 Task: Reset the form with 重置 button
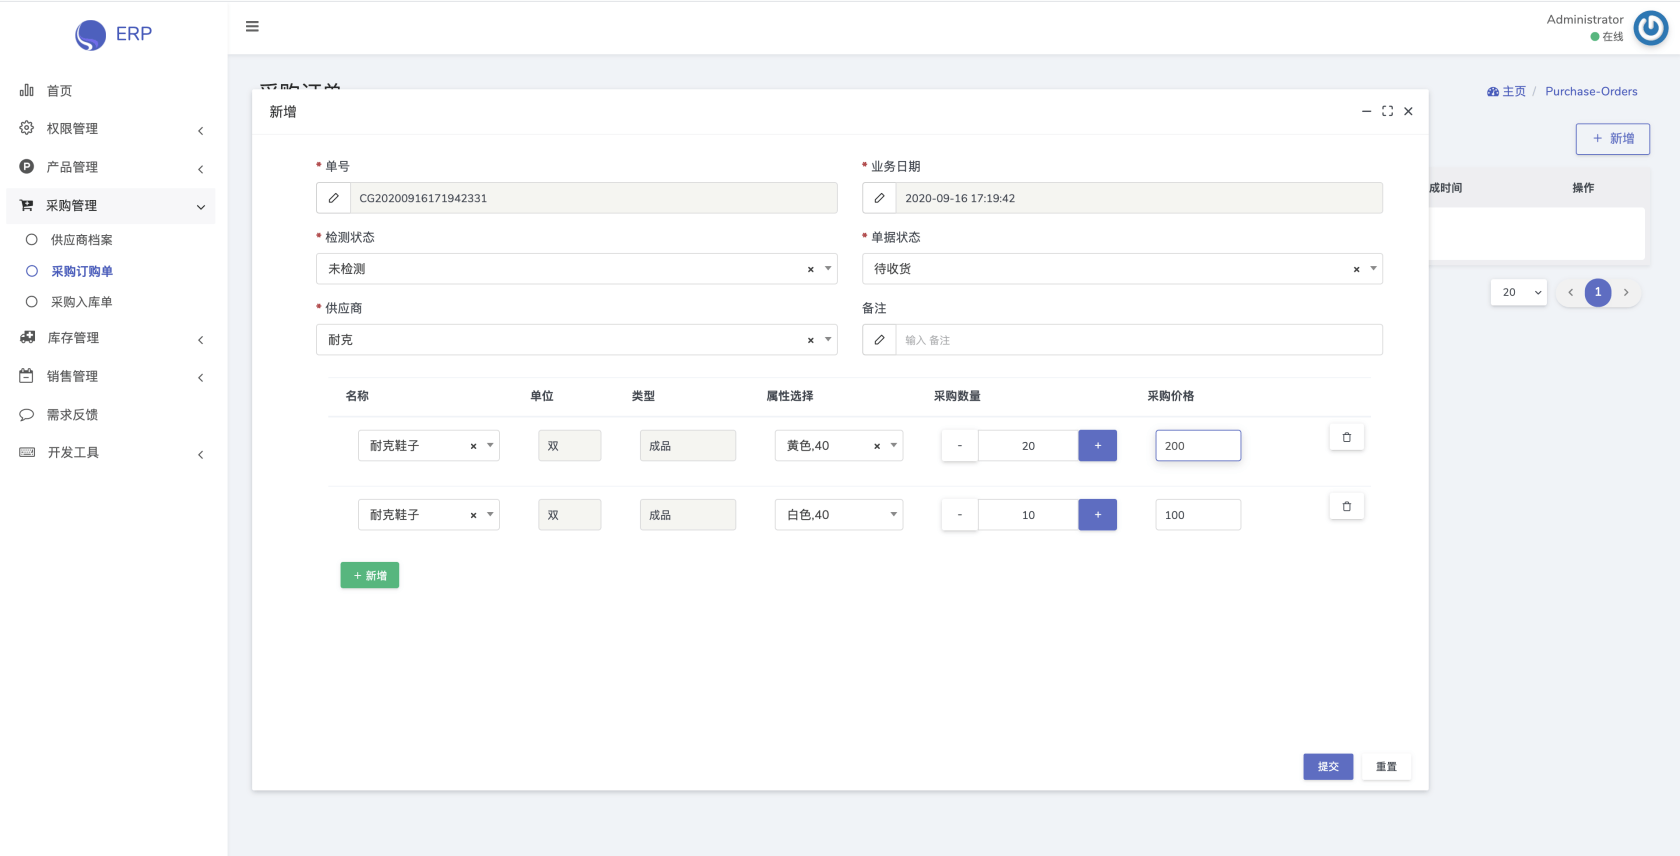pos(1386,767)
